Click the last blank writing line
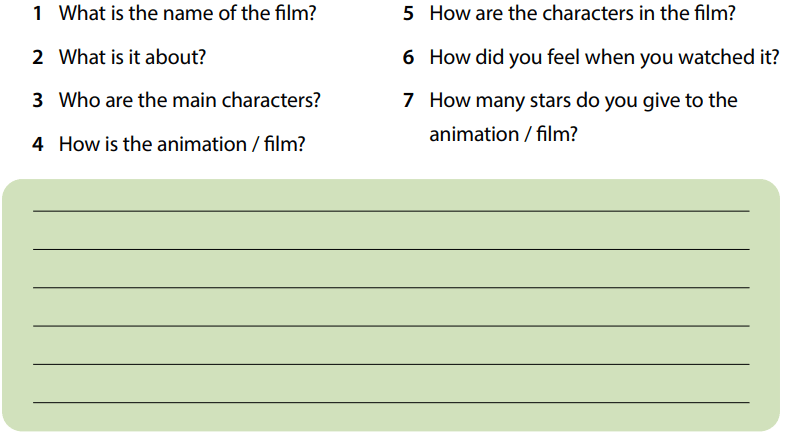The image size is (785, 432). tap(391, 402)
